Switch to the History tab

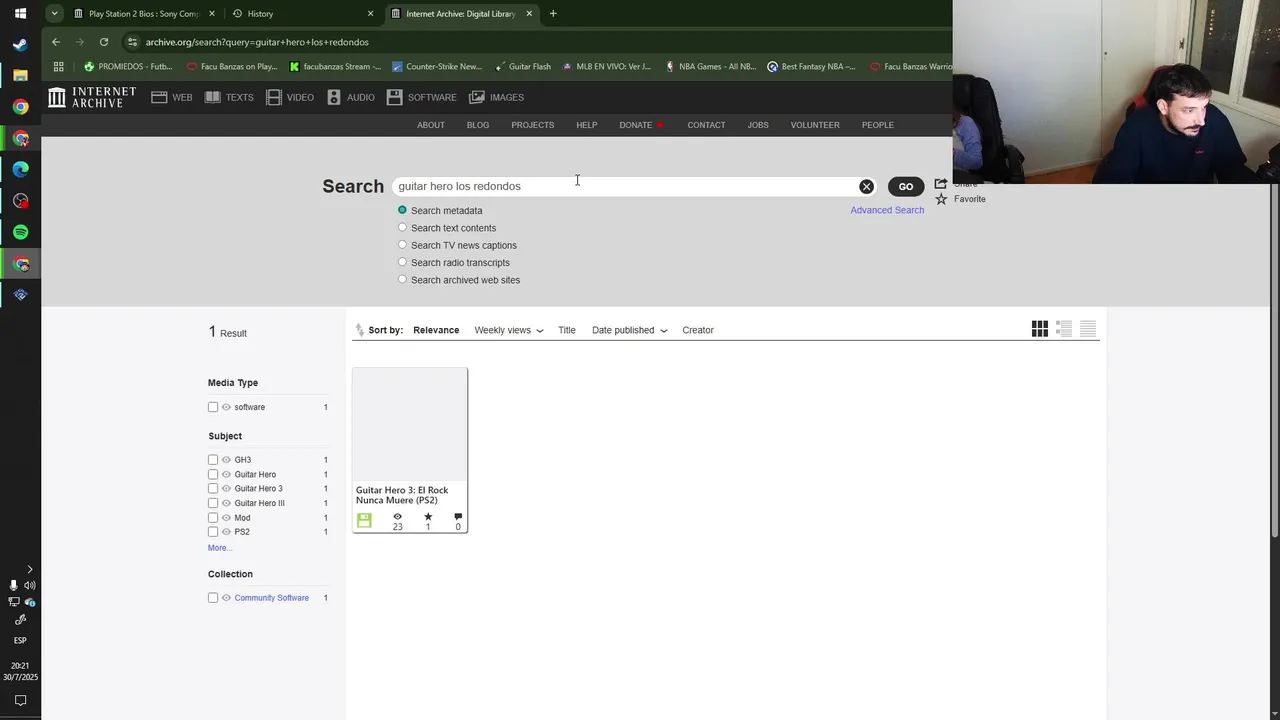[x=300, y=14]
